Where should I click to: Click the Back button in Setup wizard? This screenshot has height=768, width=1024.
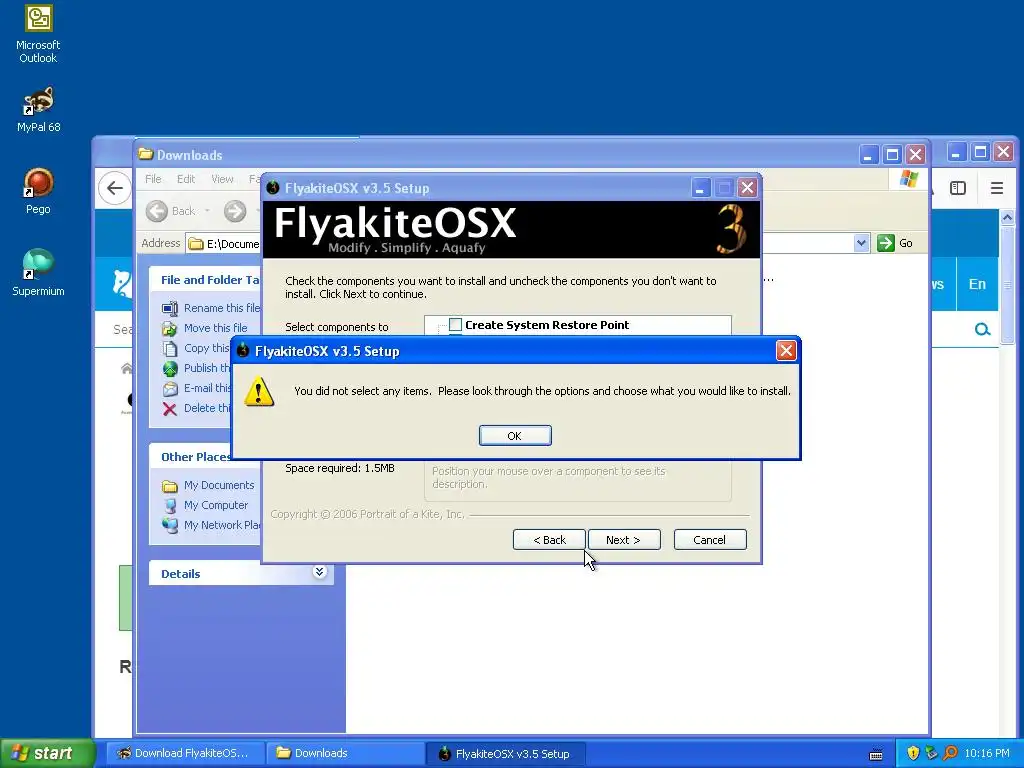pyautogui.click(x=549, y=540)
